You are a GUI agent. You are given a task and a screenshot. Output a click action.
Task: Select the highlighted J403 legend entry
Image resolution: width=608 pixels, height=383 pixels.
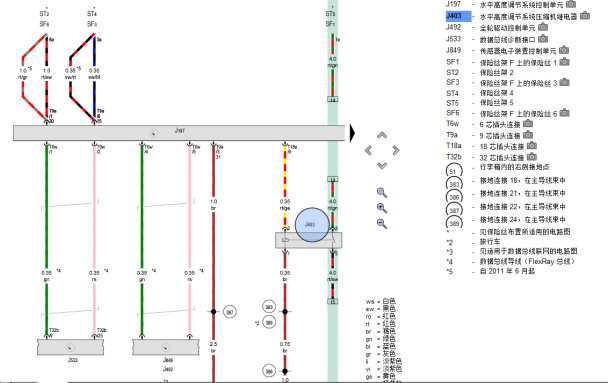pos(458,16)
